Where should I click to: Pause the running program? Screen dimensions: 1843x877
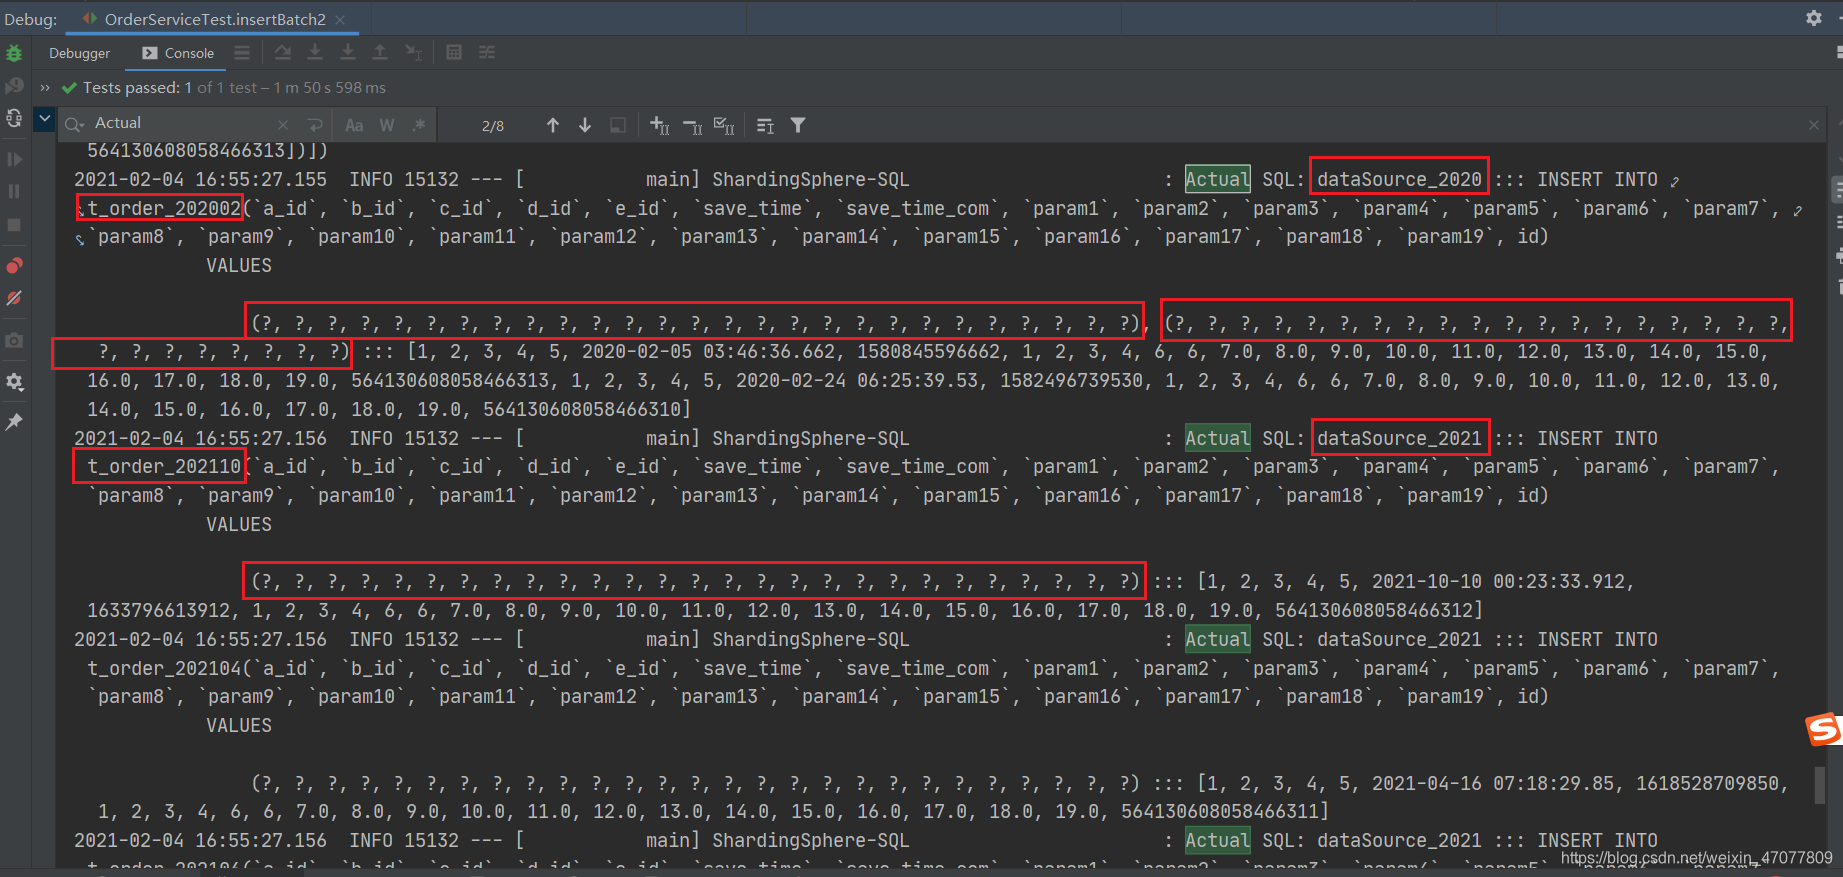pos(14,191)
